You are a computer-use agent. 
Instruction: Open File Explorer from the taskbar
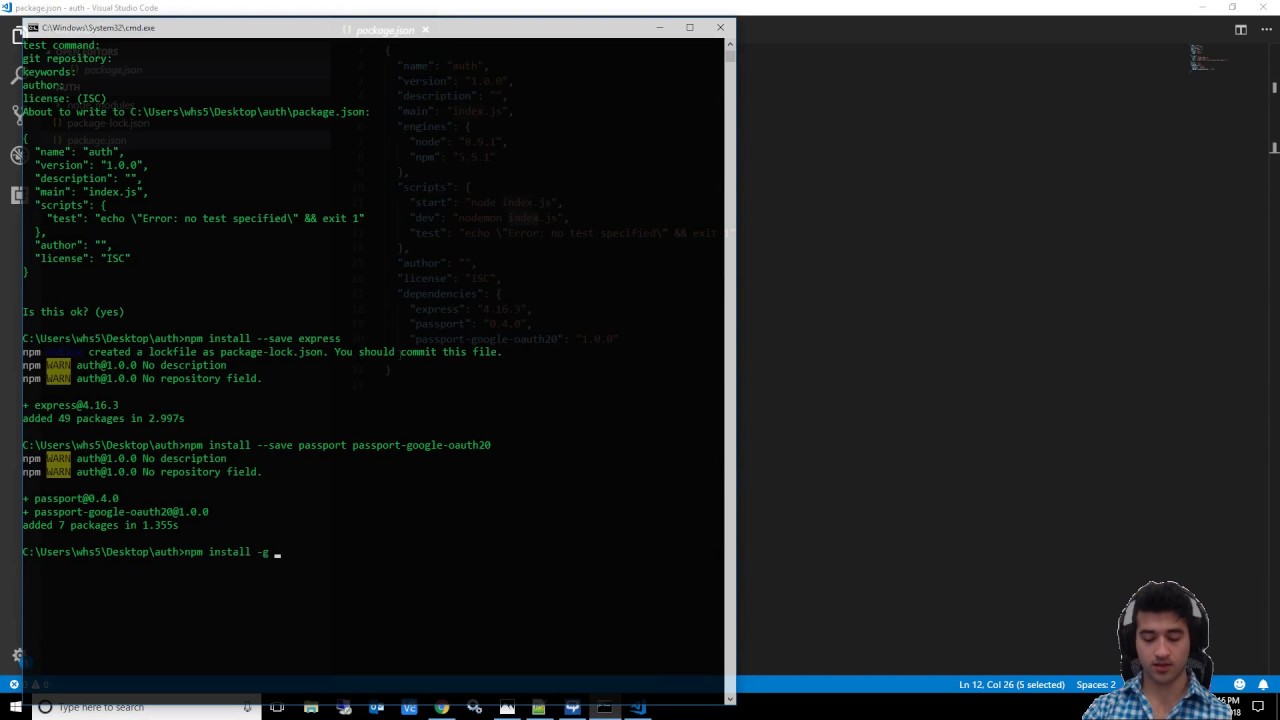tap(311, 708)
